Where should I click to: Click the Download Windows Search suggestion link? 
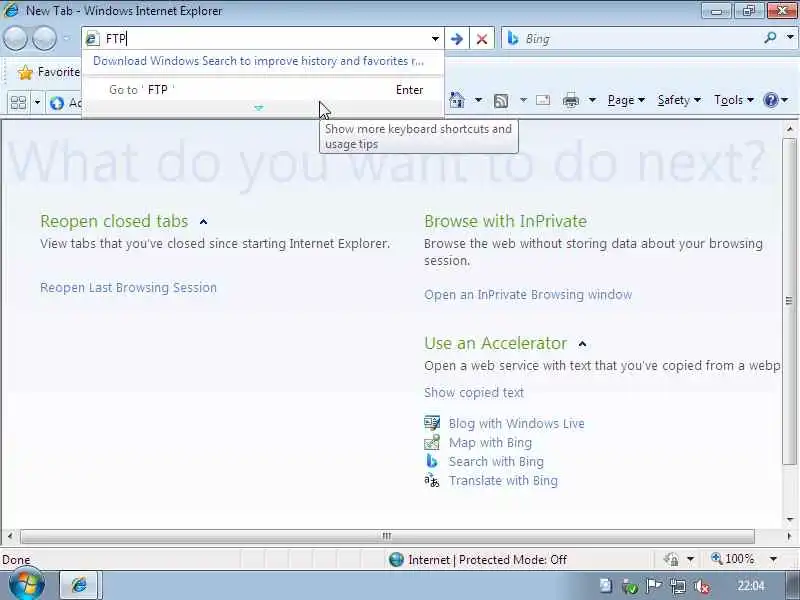pos(258,61)
